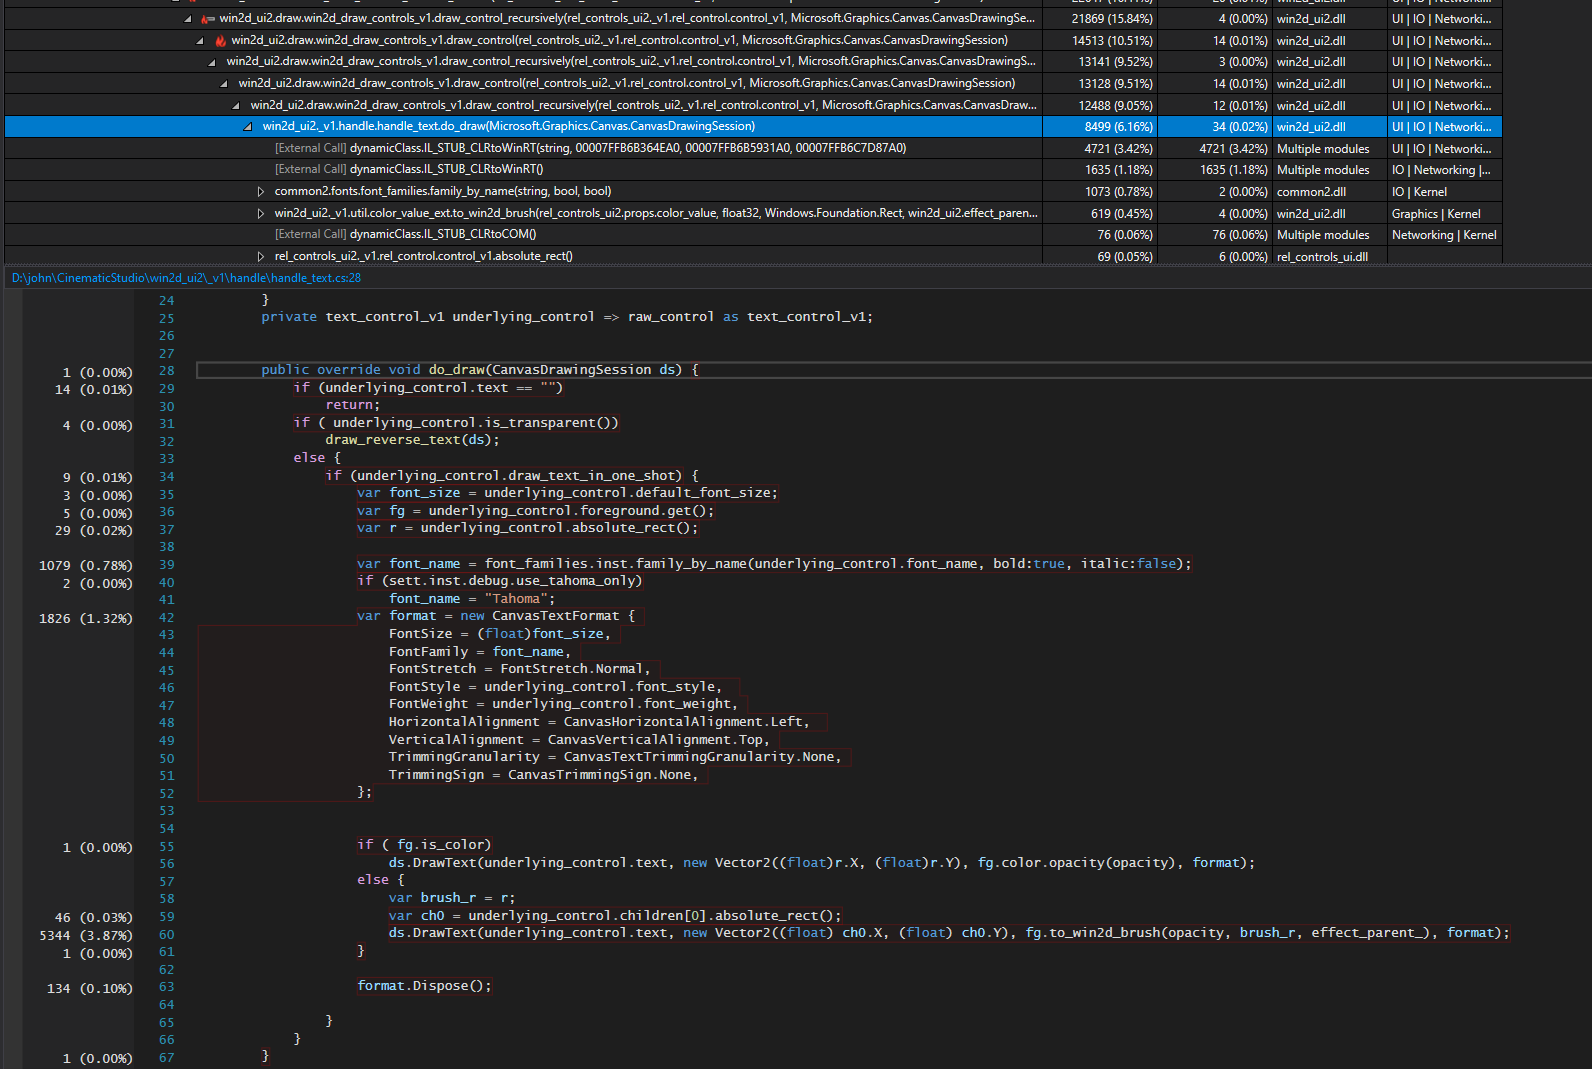Click the private text_control_v1 underlying_control line
The image size is (1592, 1069).
point(567,317)
